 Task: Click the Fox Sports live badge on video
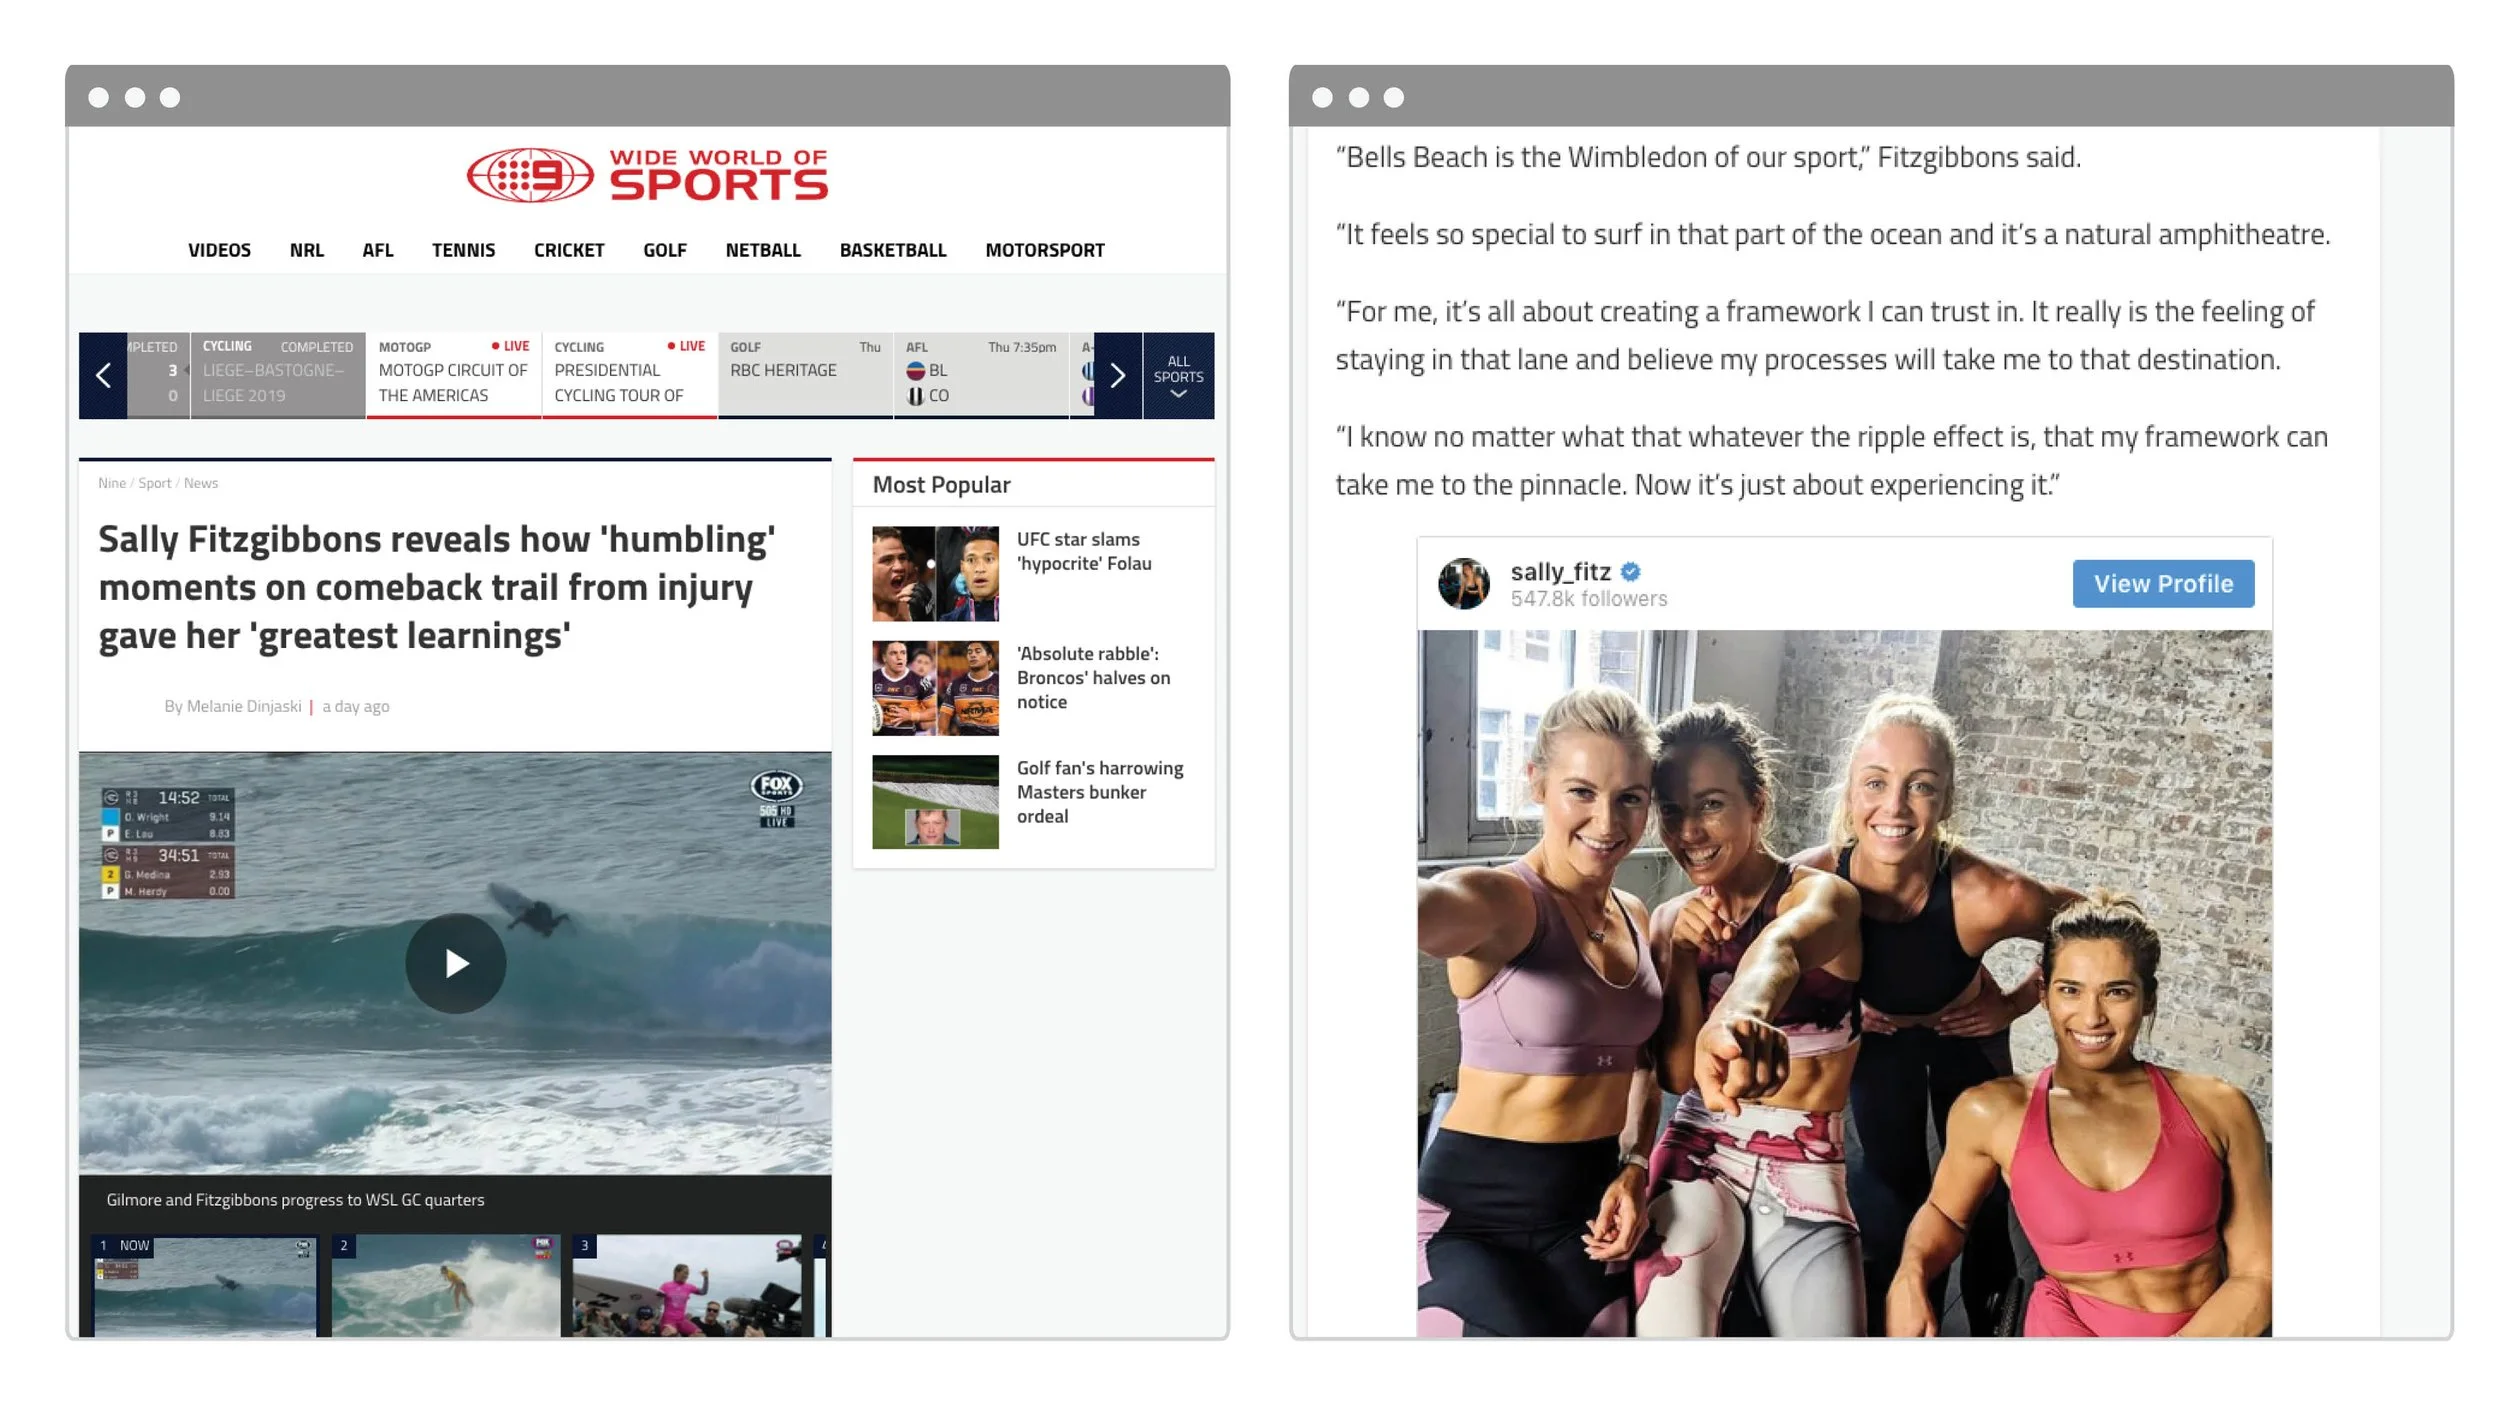pyautogui.click(x=777, y=799)
